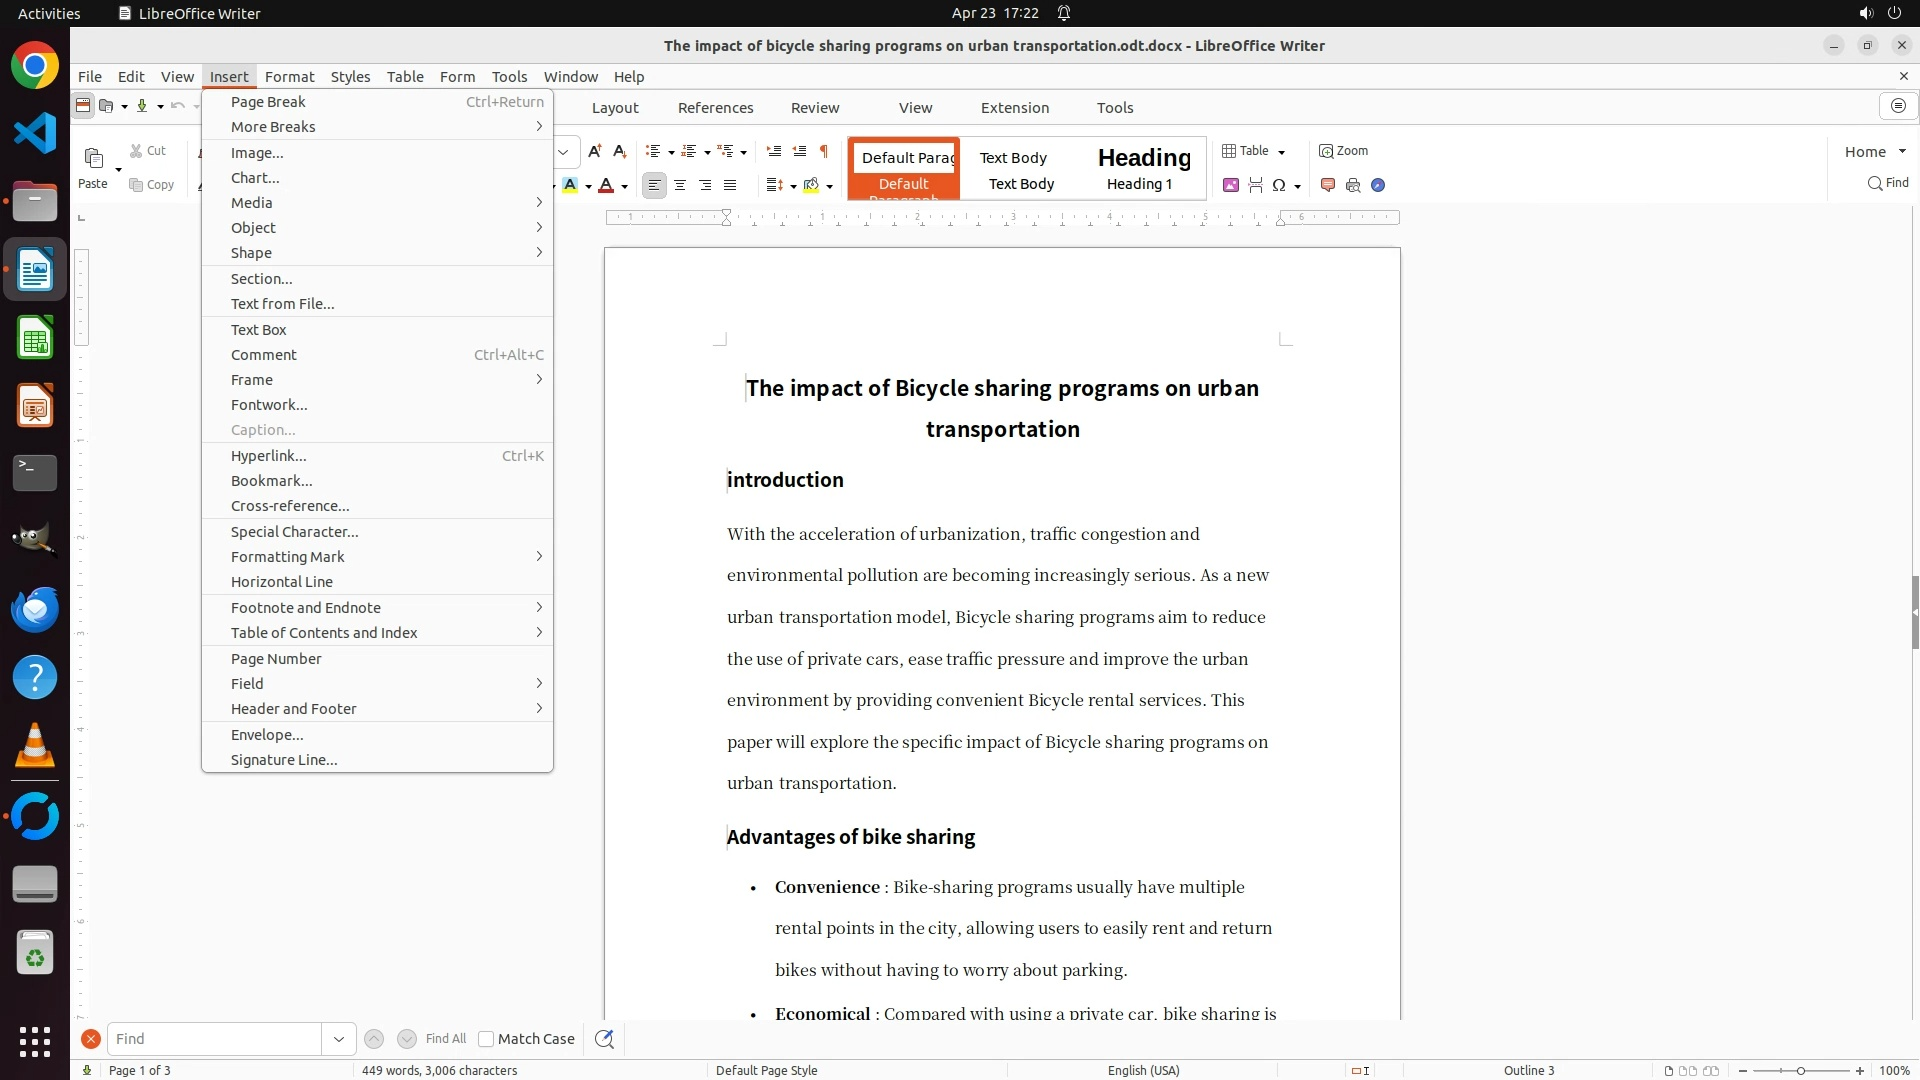Viewport: 1920px width, 1080px height.
Task: Toggle the Match Case checkbox
Action: click(486, 1039)
